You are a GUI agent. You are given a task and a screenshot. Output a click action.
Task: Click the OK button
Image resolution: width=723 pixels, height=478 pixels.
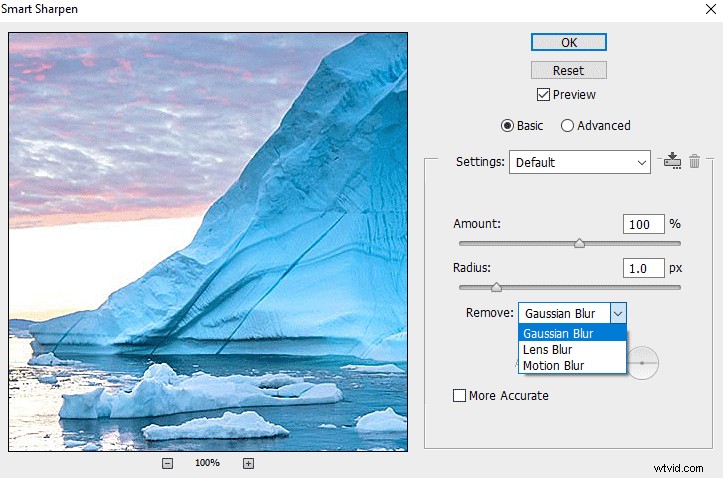point(569,42)
